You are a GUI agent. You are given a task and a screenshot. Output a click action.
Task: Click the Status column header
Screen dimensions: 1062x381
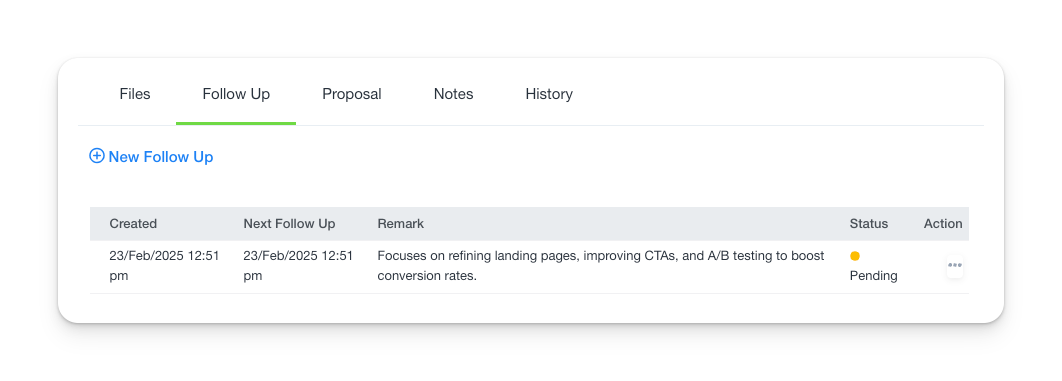point(868,224)
